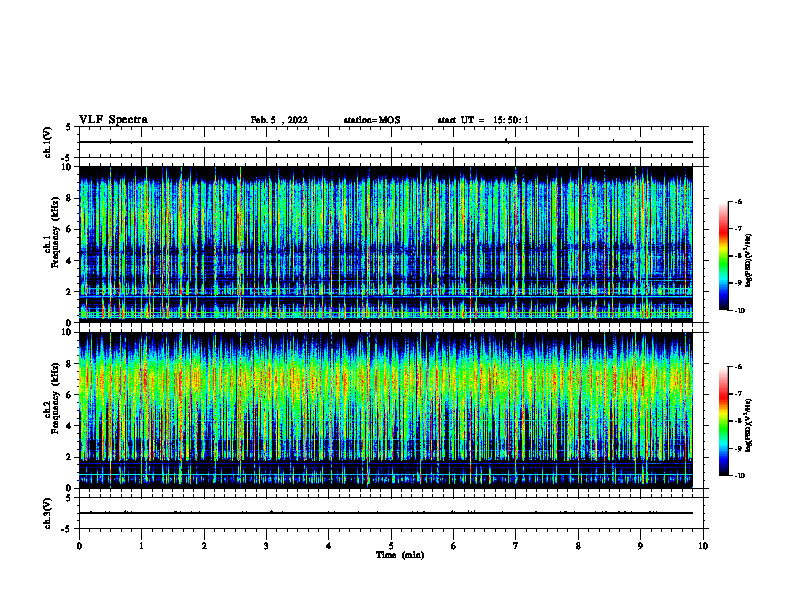Click the "station=MOS" header label
This screenshot has height=612, width=792.
pos(372,120)
